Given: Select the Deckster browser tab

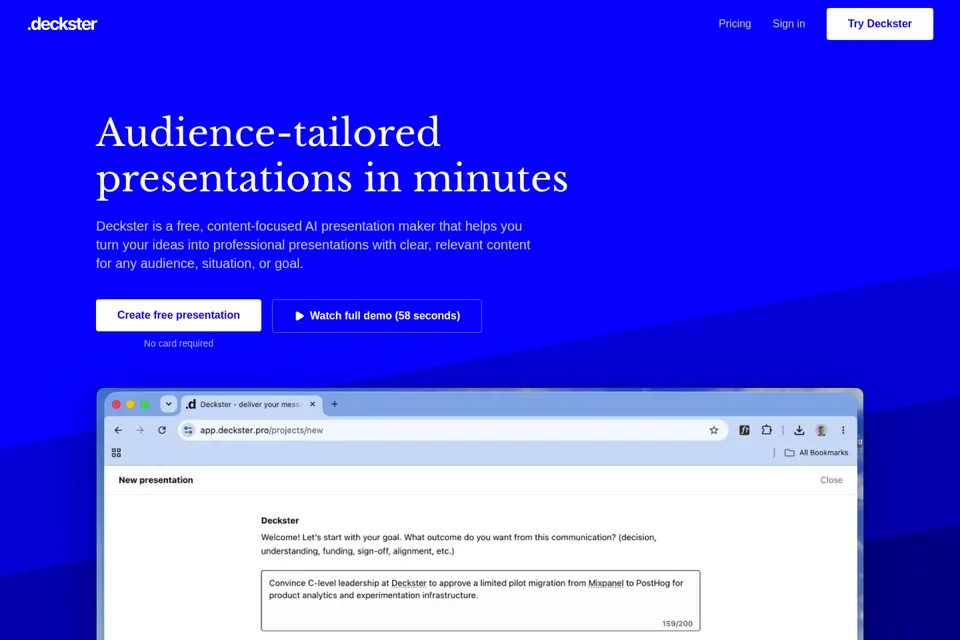Looking at the screenshot, I should 252,404.
